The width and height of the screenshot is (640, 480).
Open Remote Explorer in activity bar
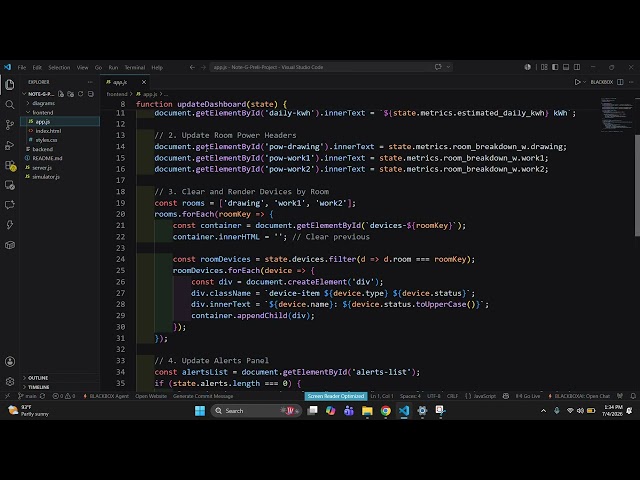(x=10, y=185)
